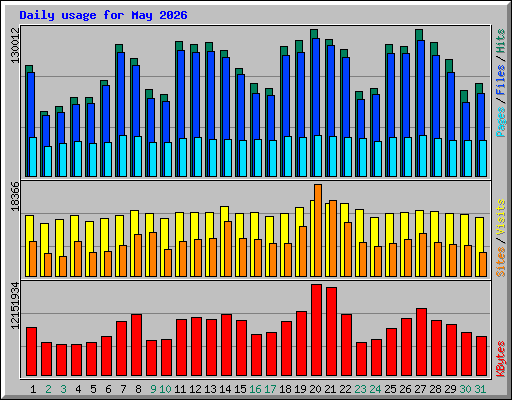Click day 3 on the x-axis
The width and height of the screenshot is (512, 400).
coord(63,389)
